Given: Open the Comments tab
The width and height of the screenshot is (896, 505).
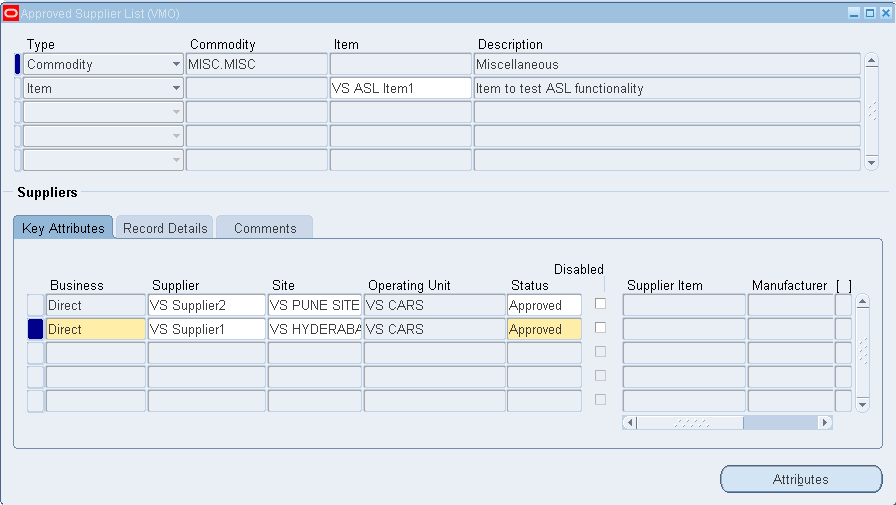Looking at the screenshot, I should (265, 228).
